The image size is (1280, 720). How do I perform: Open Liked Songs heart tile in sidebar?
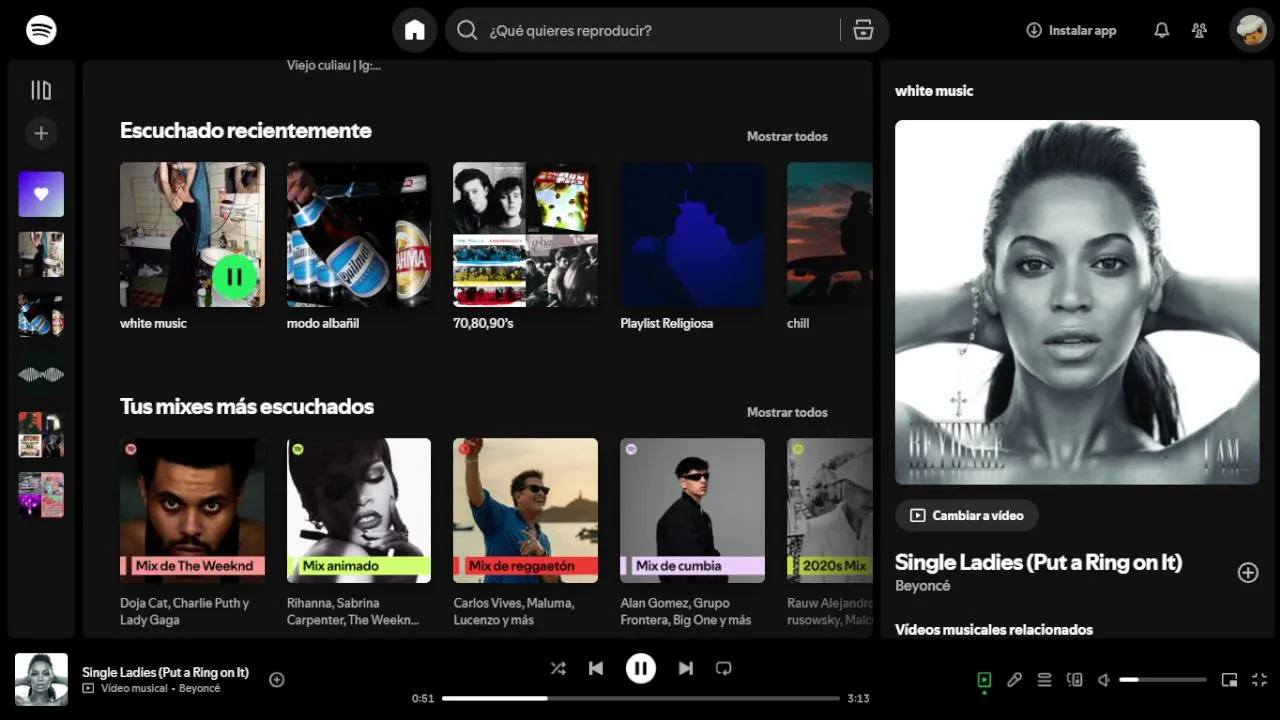(x=41, y=194)
